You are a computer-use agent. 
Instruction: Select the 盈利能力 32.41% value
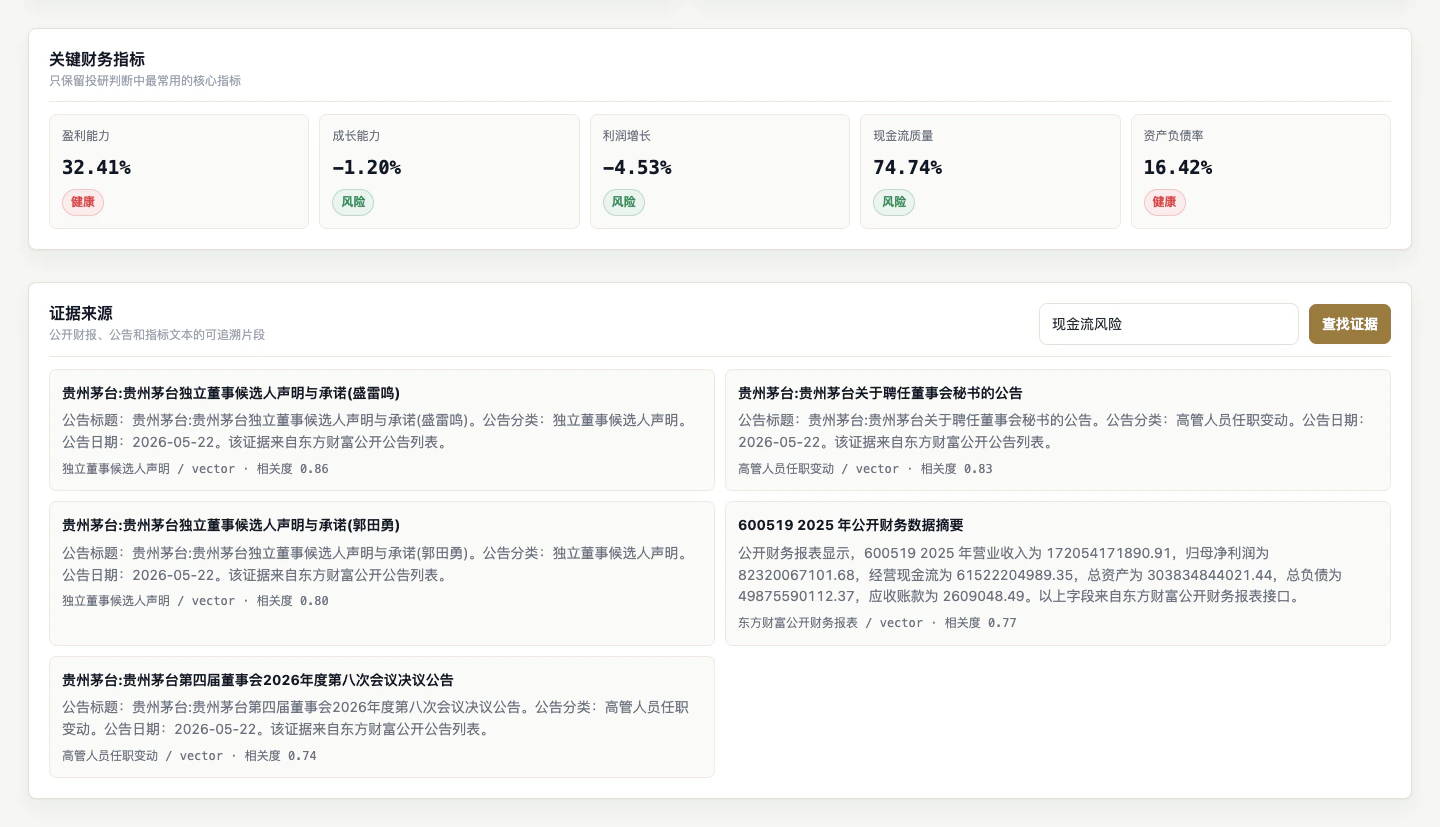click(x=96, y=168)
